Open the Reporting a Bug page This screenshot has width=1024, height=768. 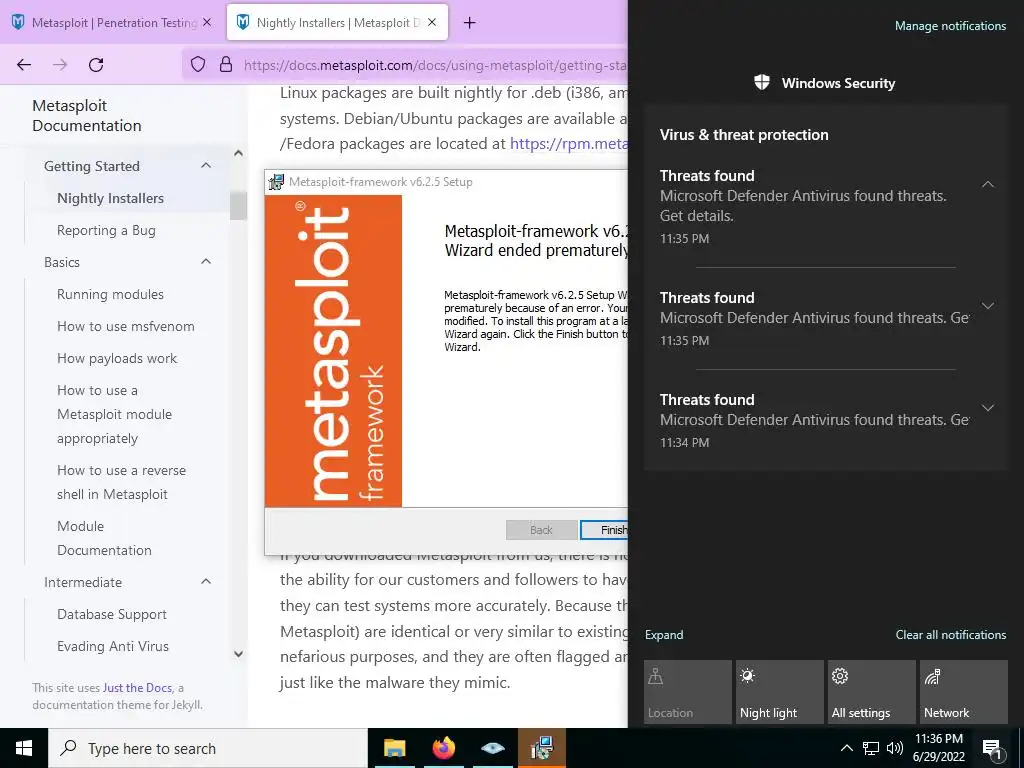pyautogui.click(x=106, y=230)
